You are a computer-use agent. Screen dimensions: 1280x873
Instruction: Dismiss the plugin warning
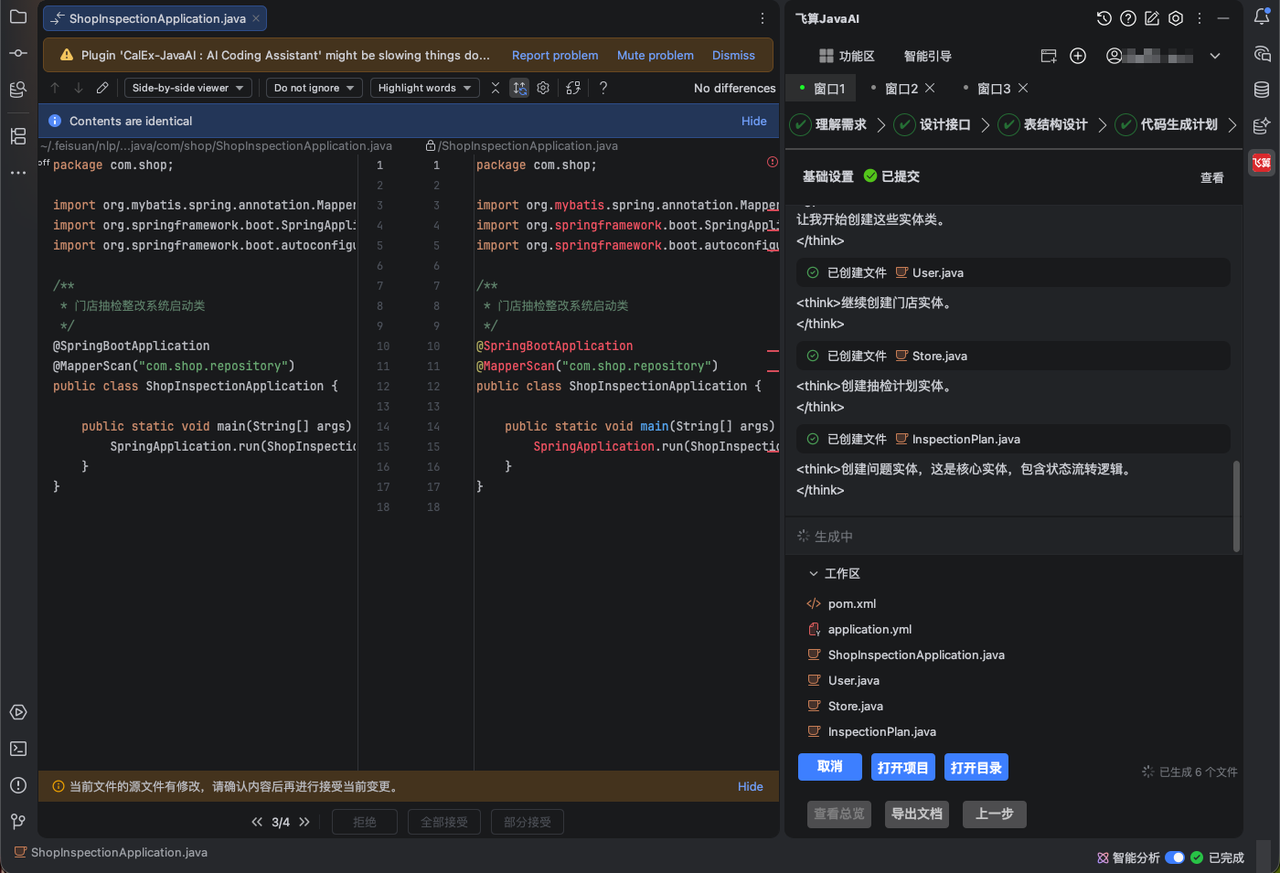pos(734,55)
